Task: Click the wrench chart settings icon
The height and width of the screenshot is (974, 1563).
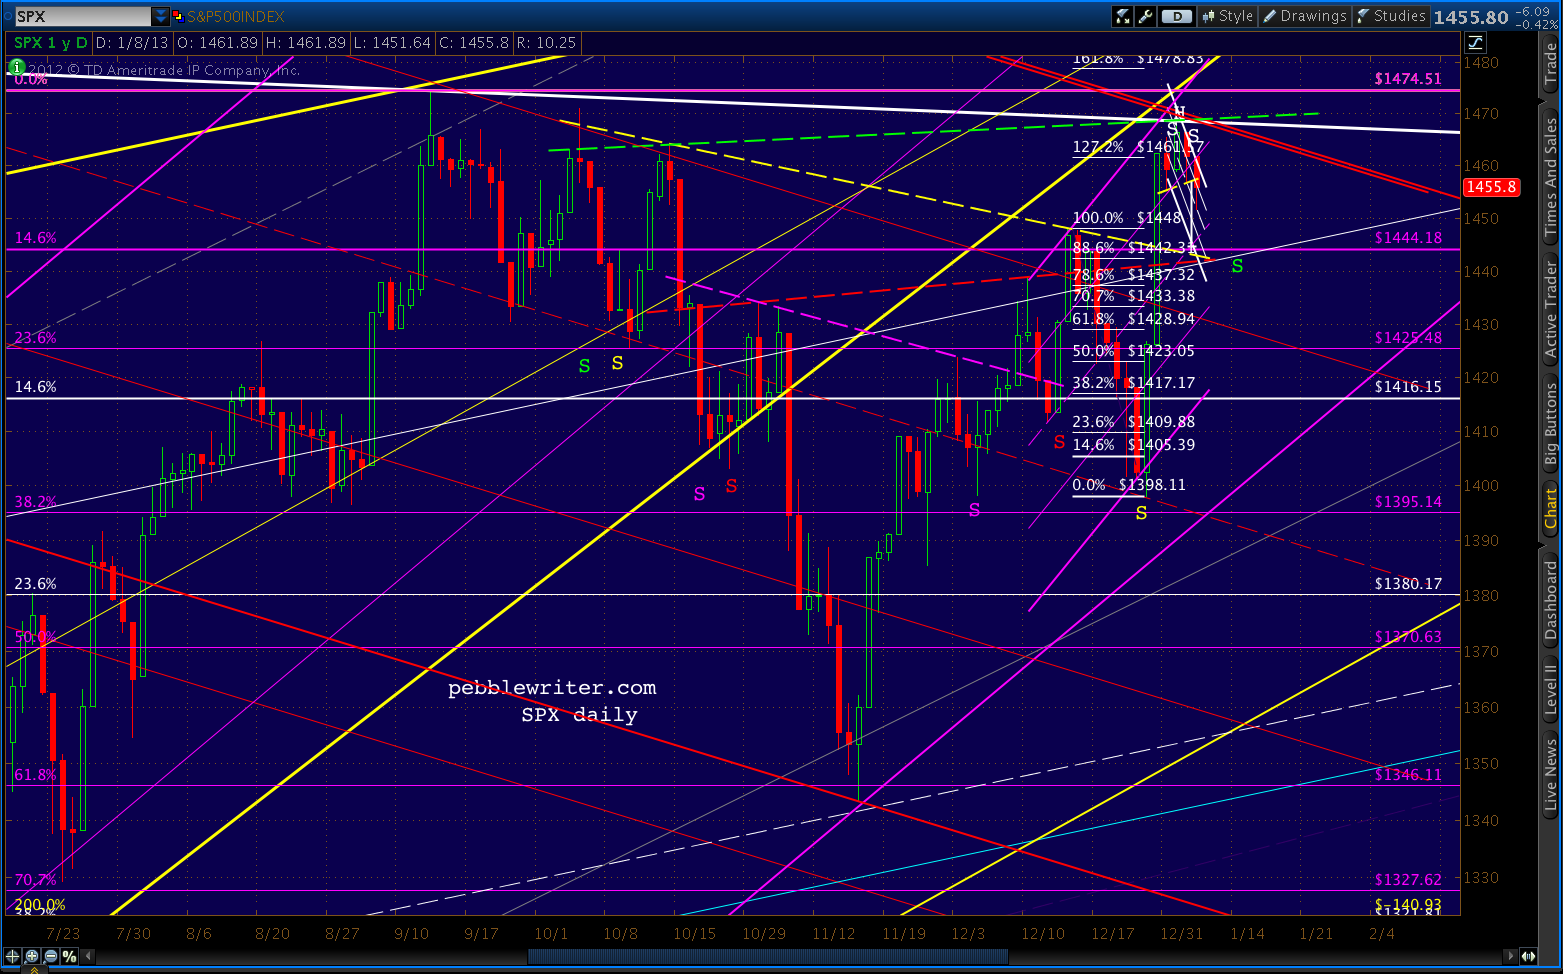Action: pos(1146,16)
